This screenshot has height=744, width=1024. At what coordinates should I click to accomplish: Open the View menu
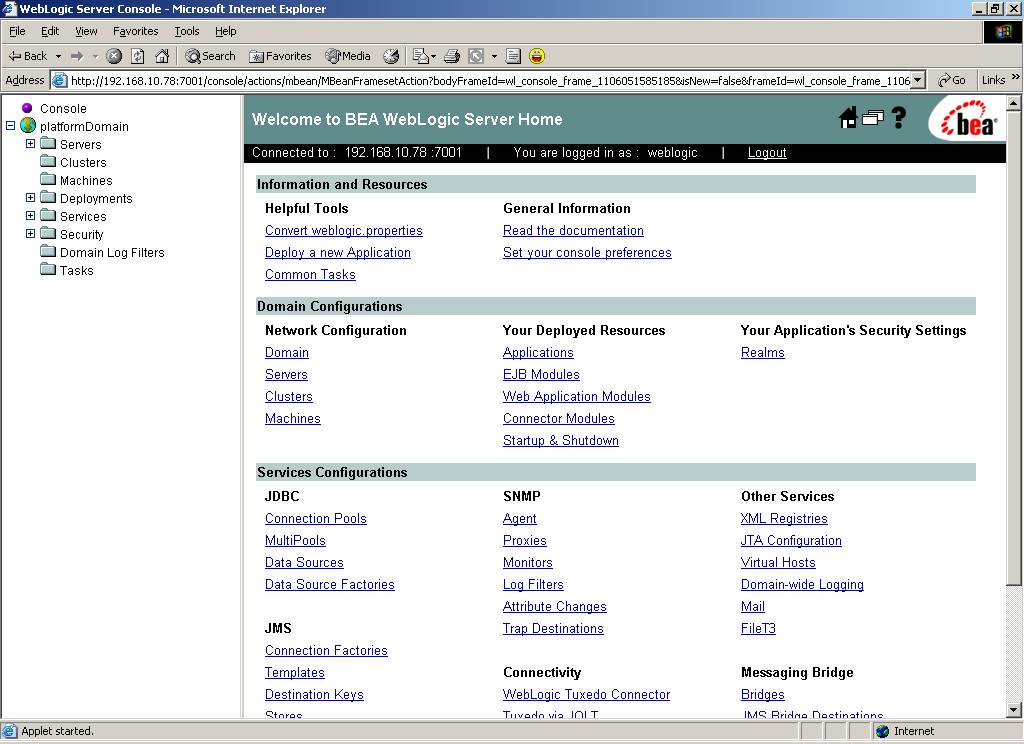[x=86, y=31]
